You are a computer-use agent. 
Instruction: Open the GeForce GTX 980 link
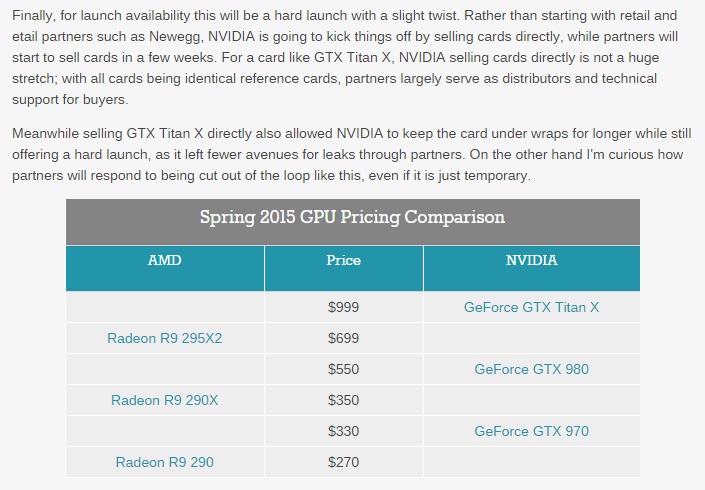coord(531,370)
